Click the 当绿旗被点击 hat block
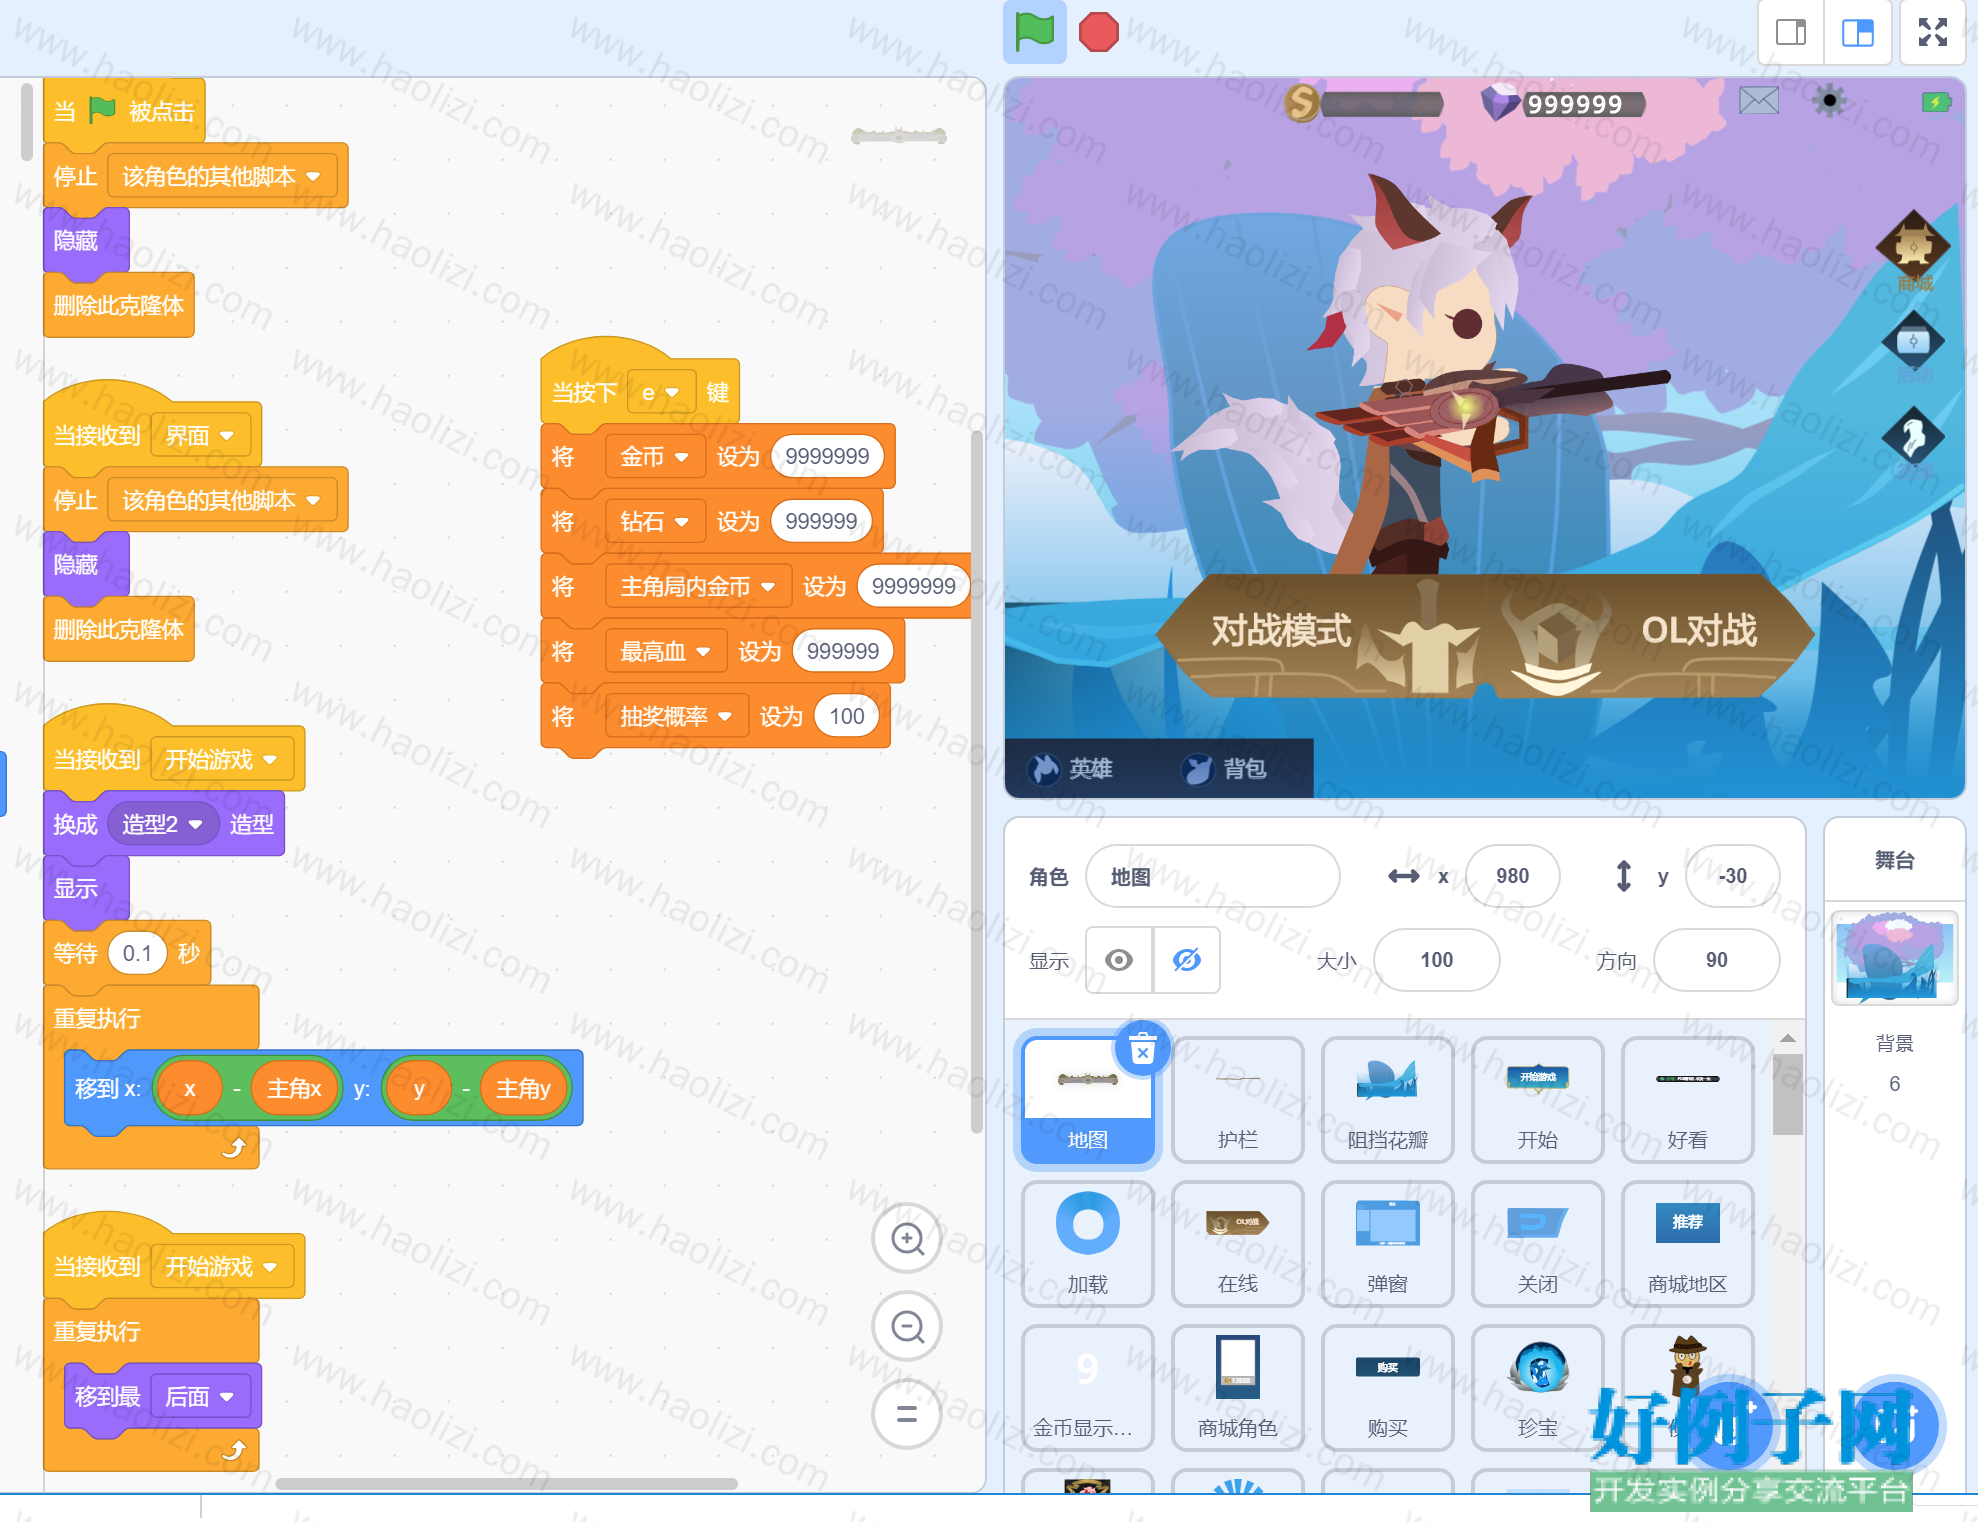This screenshot has width=1978, height=1522. (124, 112)
